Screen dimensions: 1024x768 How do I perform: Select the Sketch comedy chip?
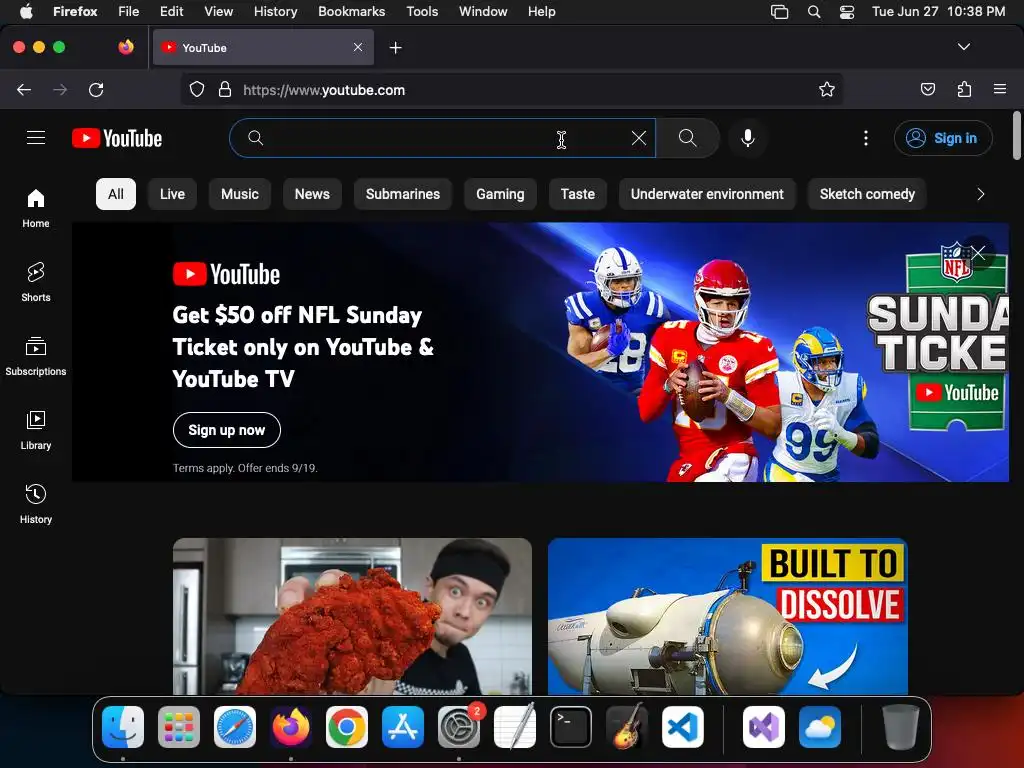tap(867, 194)
